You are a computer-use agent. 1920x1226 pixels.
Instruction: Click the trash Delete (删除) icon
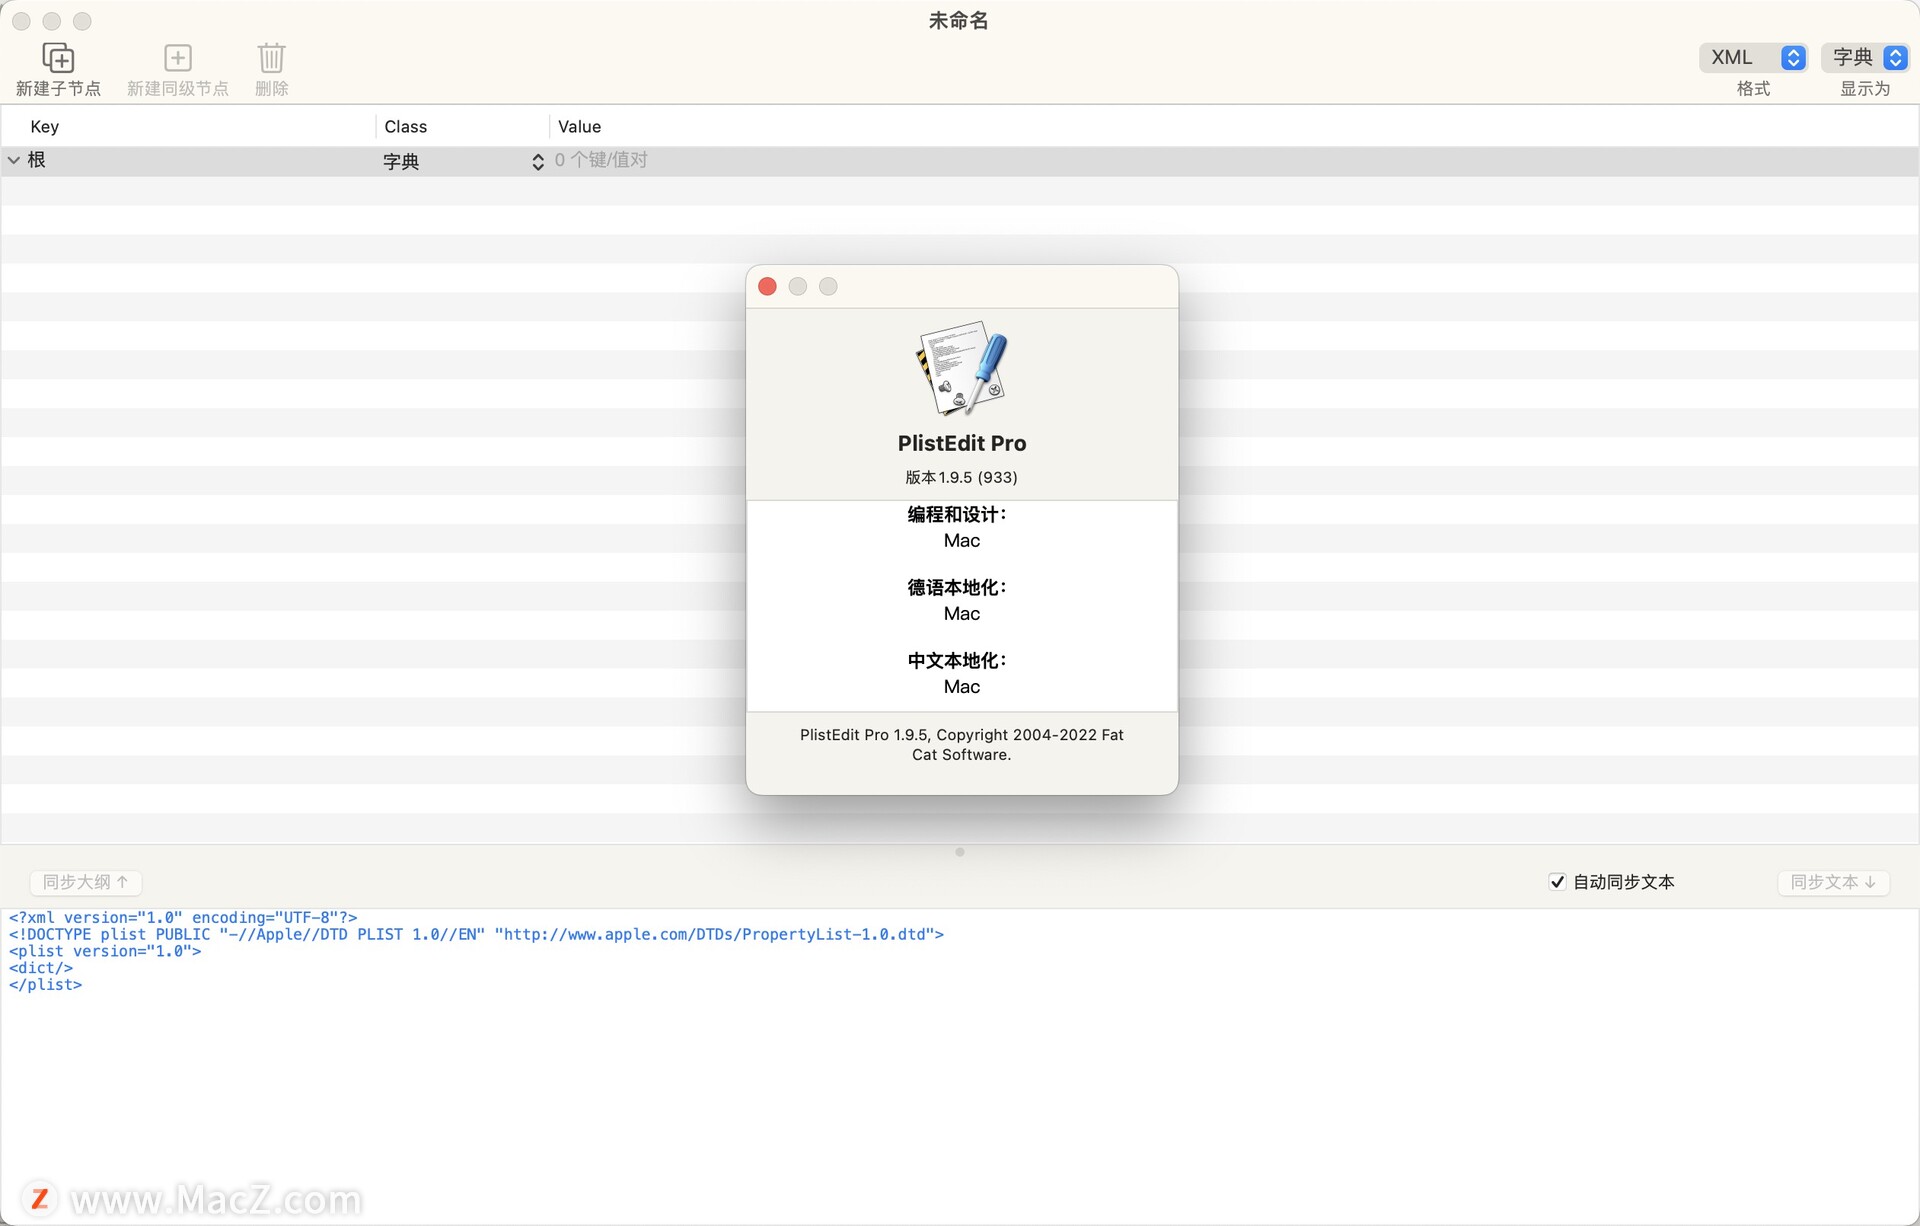click(271, 58)
